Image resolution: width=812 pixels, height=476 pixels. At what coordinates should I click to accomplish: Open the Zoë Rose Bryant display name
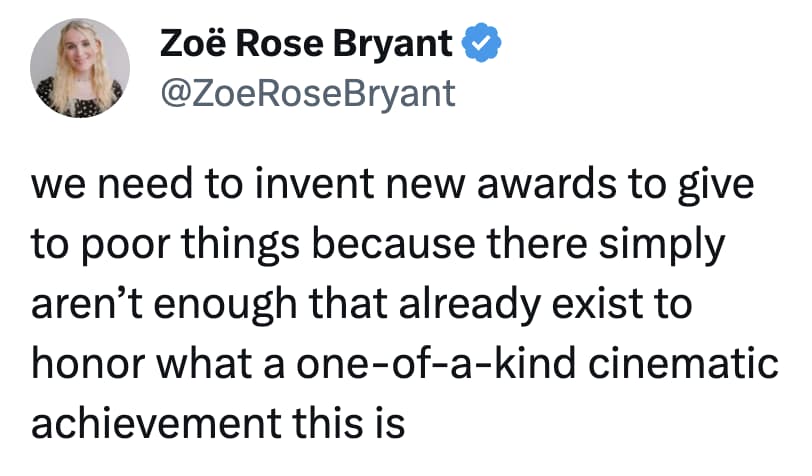[x=306, y=44]
